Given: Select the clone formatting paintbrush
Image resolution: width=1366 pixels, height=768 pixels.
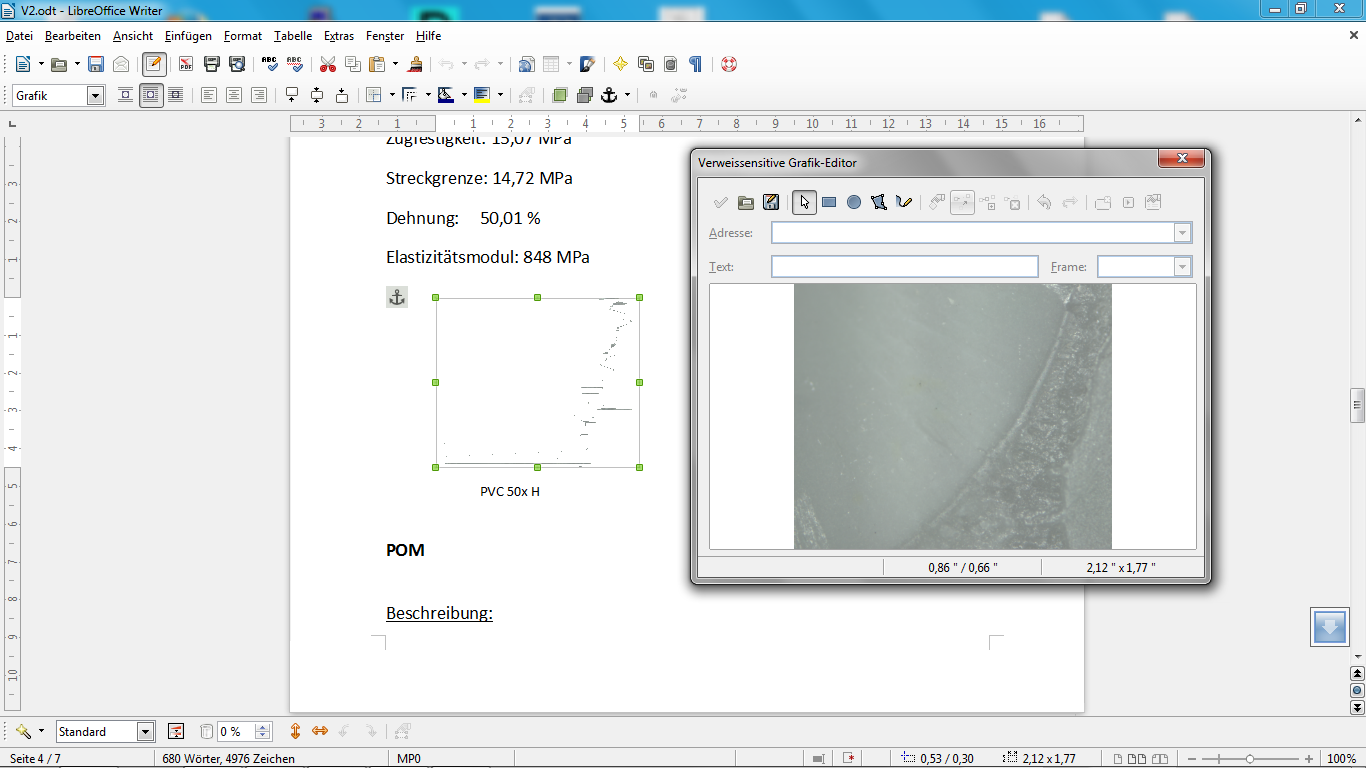Looking at the screenshot, I should pos(415,64).
